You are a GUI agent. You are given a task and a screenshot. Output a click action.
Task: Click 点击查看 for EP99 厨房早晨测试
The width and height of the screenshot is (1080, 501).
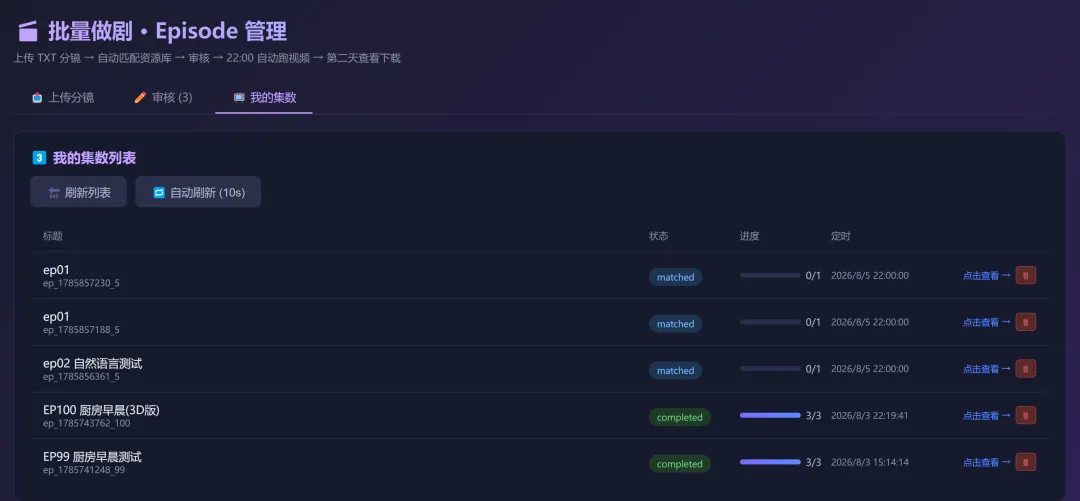click(986, 462)
